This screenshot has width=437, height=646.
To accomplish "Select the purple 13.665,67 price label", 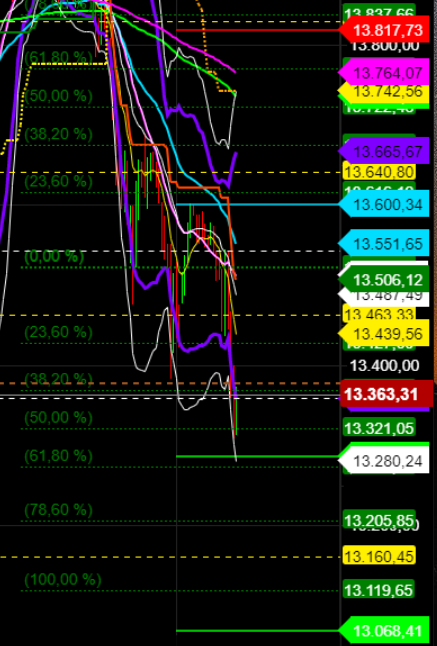I will point(385,151).
